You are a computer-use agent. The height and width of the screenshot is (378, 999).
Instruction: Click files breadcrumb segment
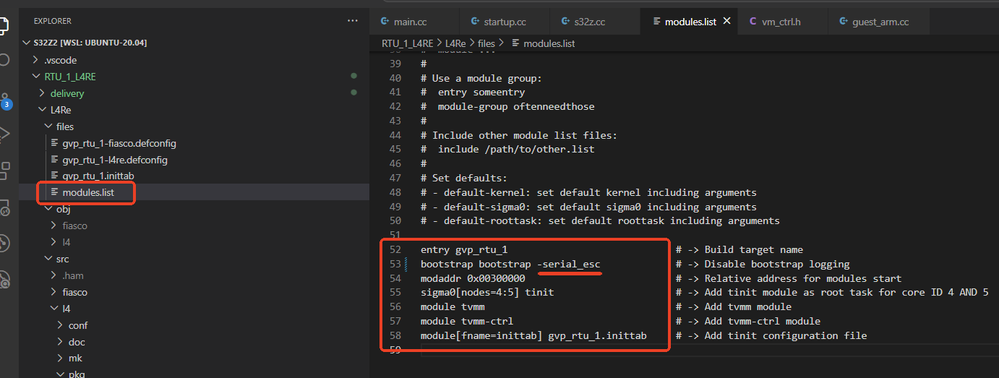pos(485,43)
